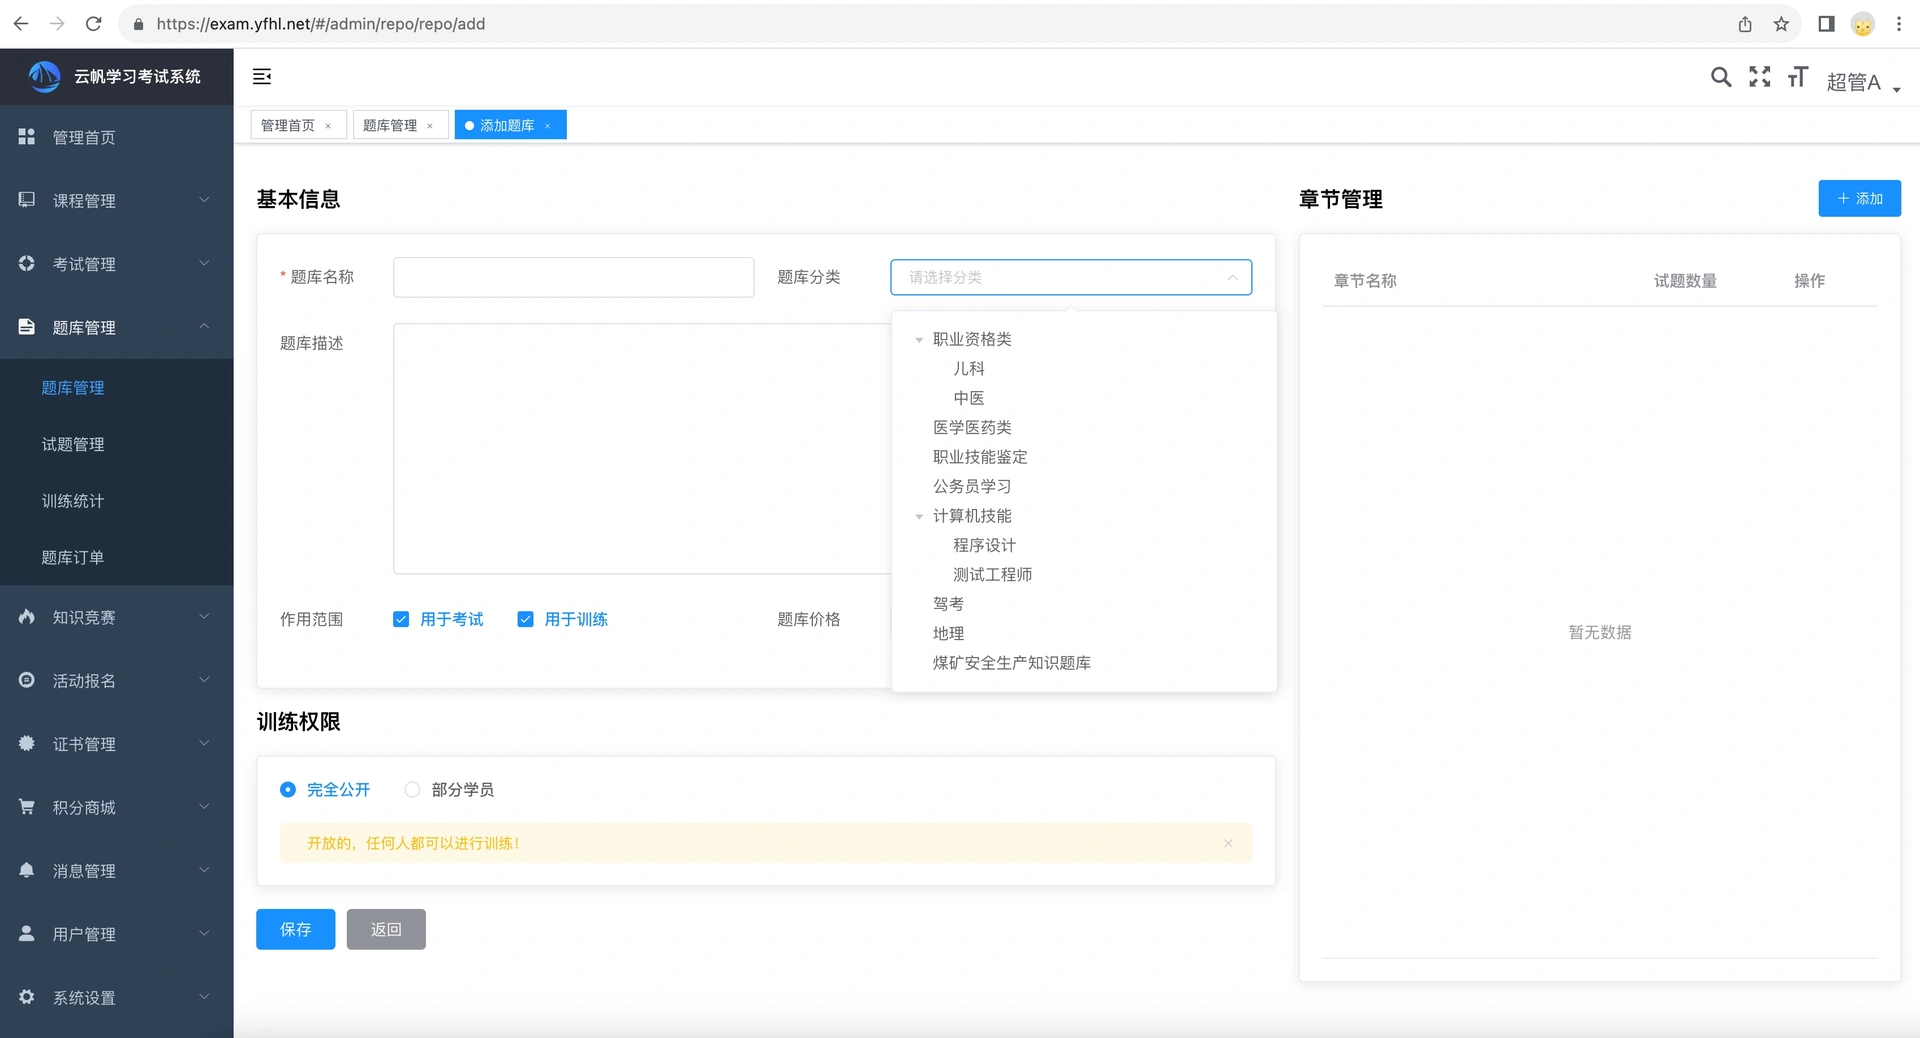Choose 程序设计 in category tree

click(x=984, y=545)
